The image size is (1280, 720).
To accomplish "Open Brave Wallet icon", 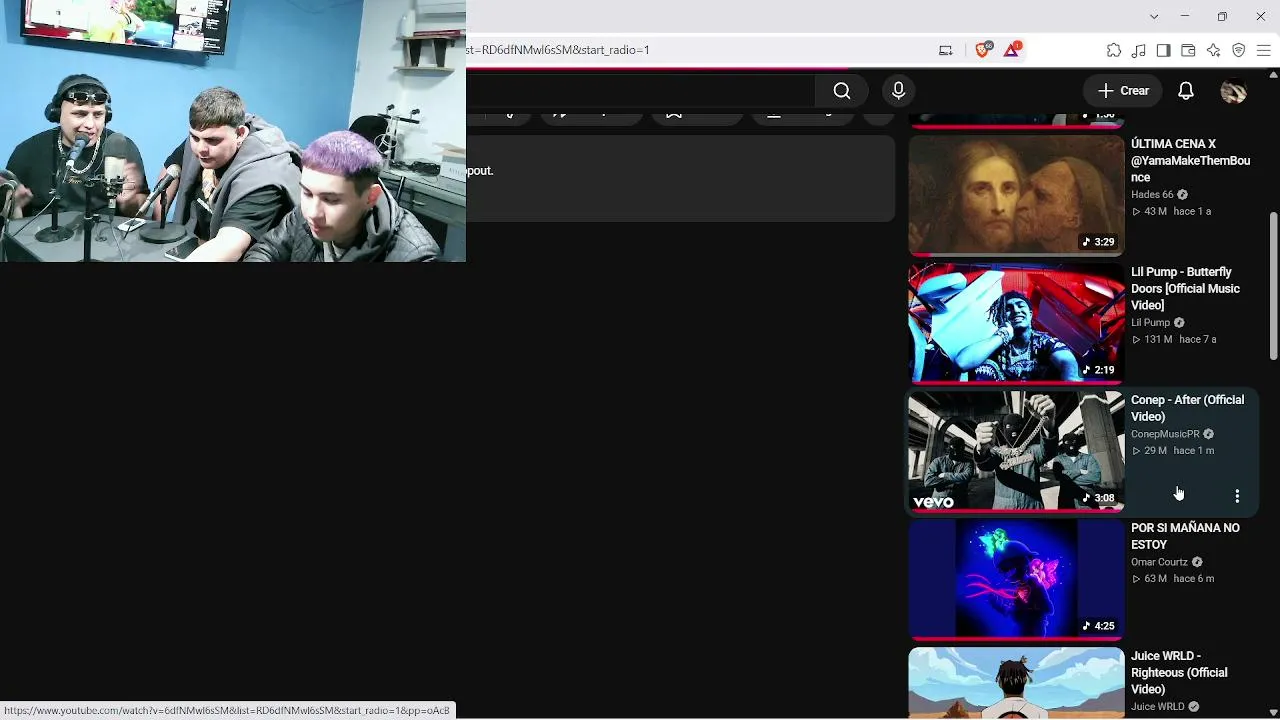I will [1189, 50].
